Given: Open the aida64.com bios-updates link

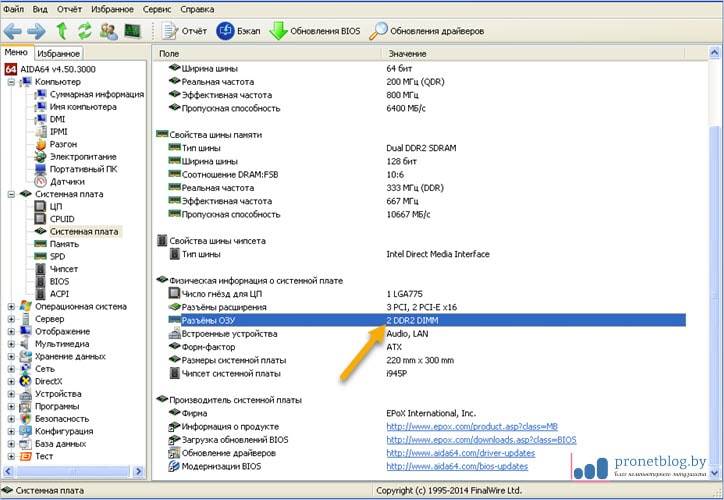Looking at the screenshot, I should [x=457, y=466].
